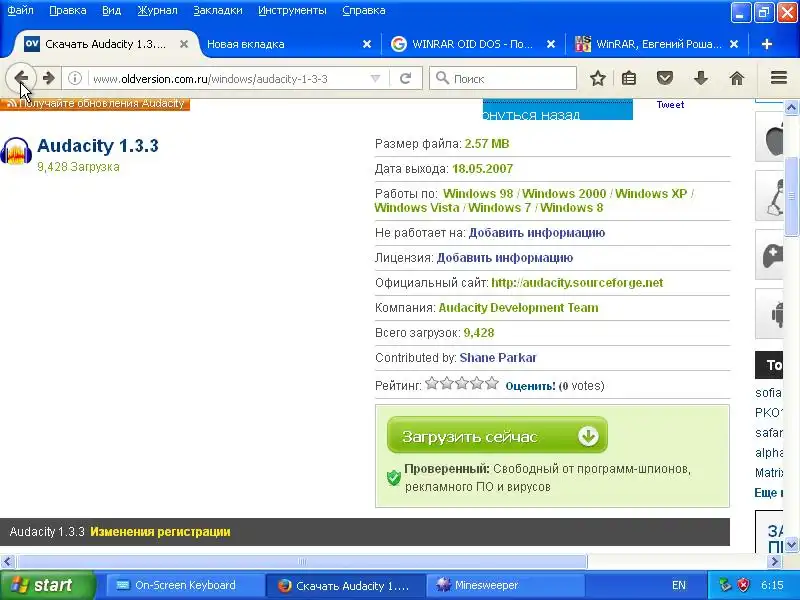
Task: Open URL history dropdown in address bar
Action: (x=376, y=78)
